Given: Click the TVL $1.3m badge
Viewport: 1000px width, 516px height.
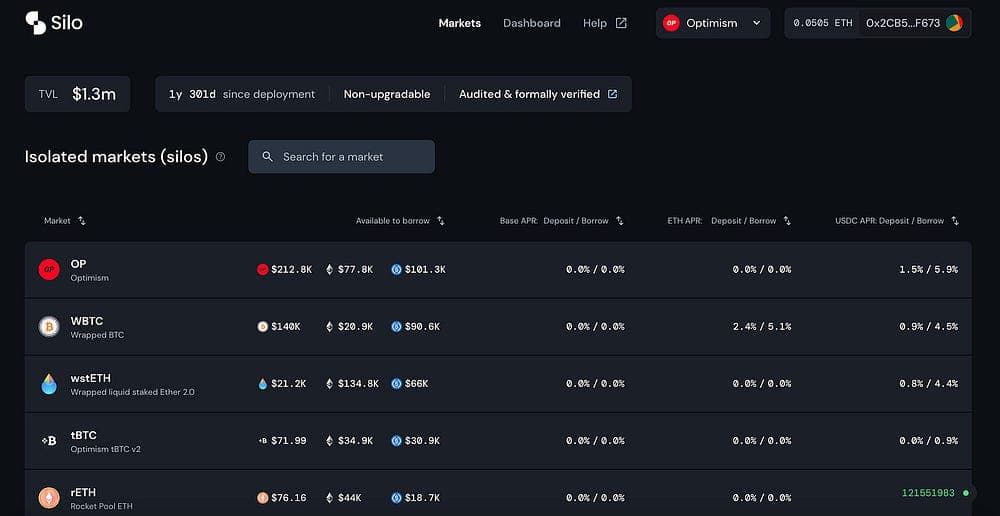Looking at the screenshot, I should 78,94.
